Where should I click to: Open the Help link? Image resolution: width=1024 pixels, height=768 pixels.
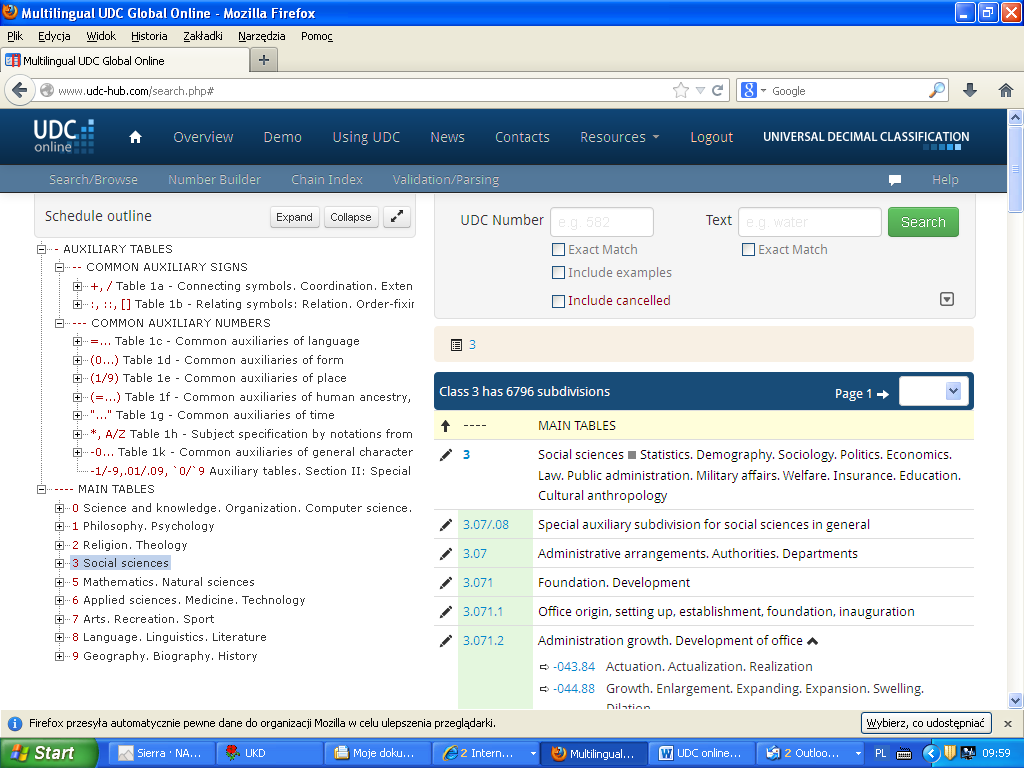coord(945,180)
